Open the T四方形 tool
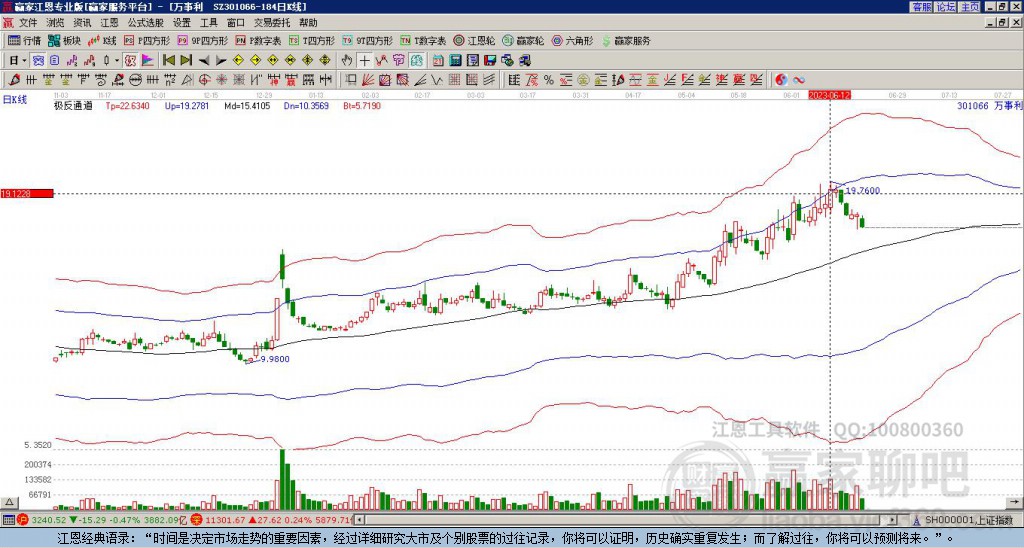 (312, 40)
